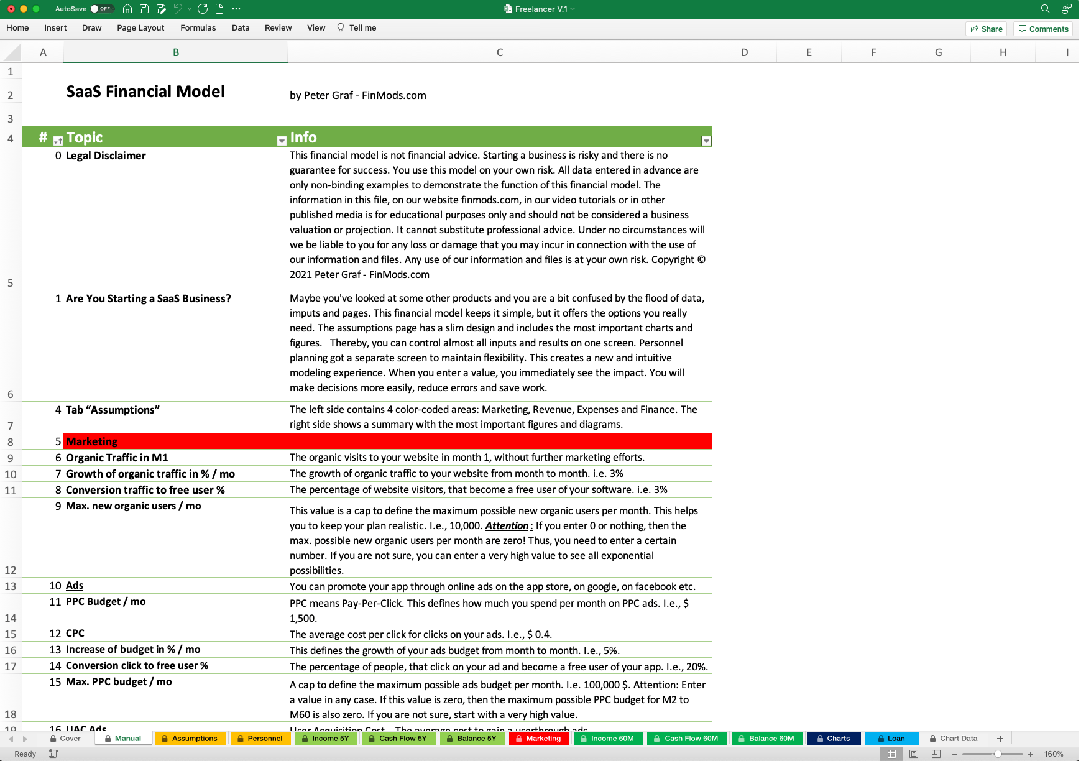Open the Topic column filter dropdown

click(281, 140)
